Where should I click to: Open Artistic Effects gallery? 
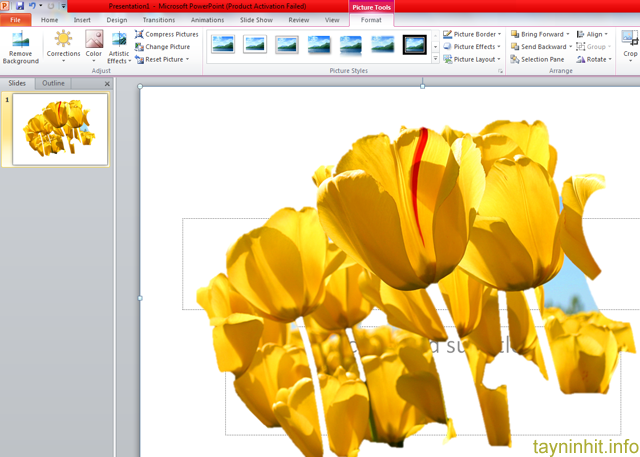[x=119, y=46]
